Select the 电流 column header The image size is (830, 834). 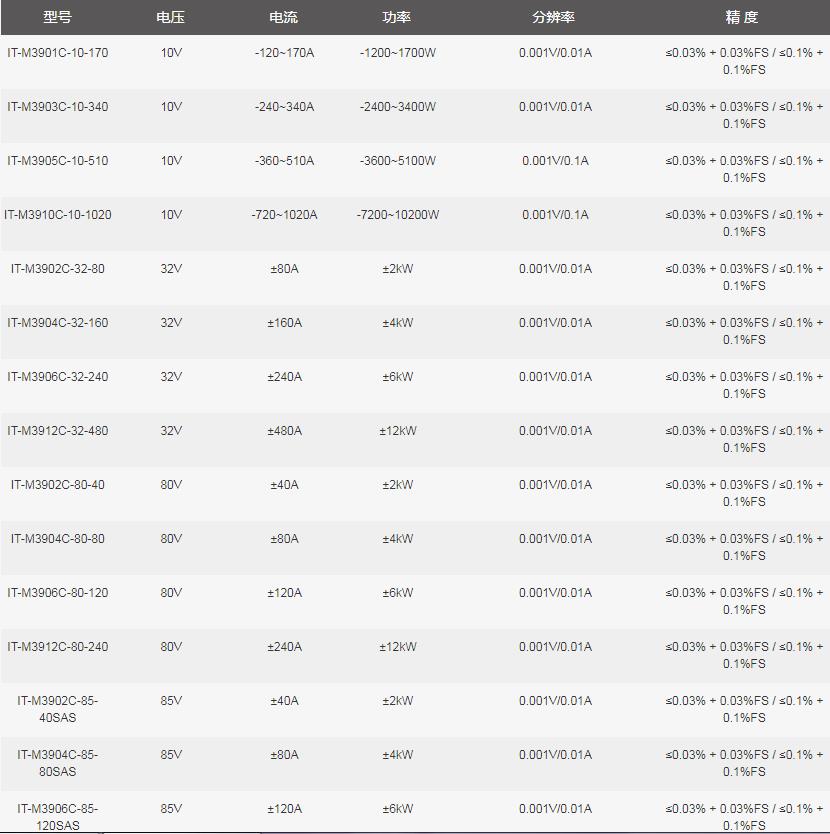pos(284,17)
